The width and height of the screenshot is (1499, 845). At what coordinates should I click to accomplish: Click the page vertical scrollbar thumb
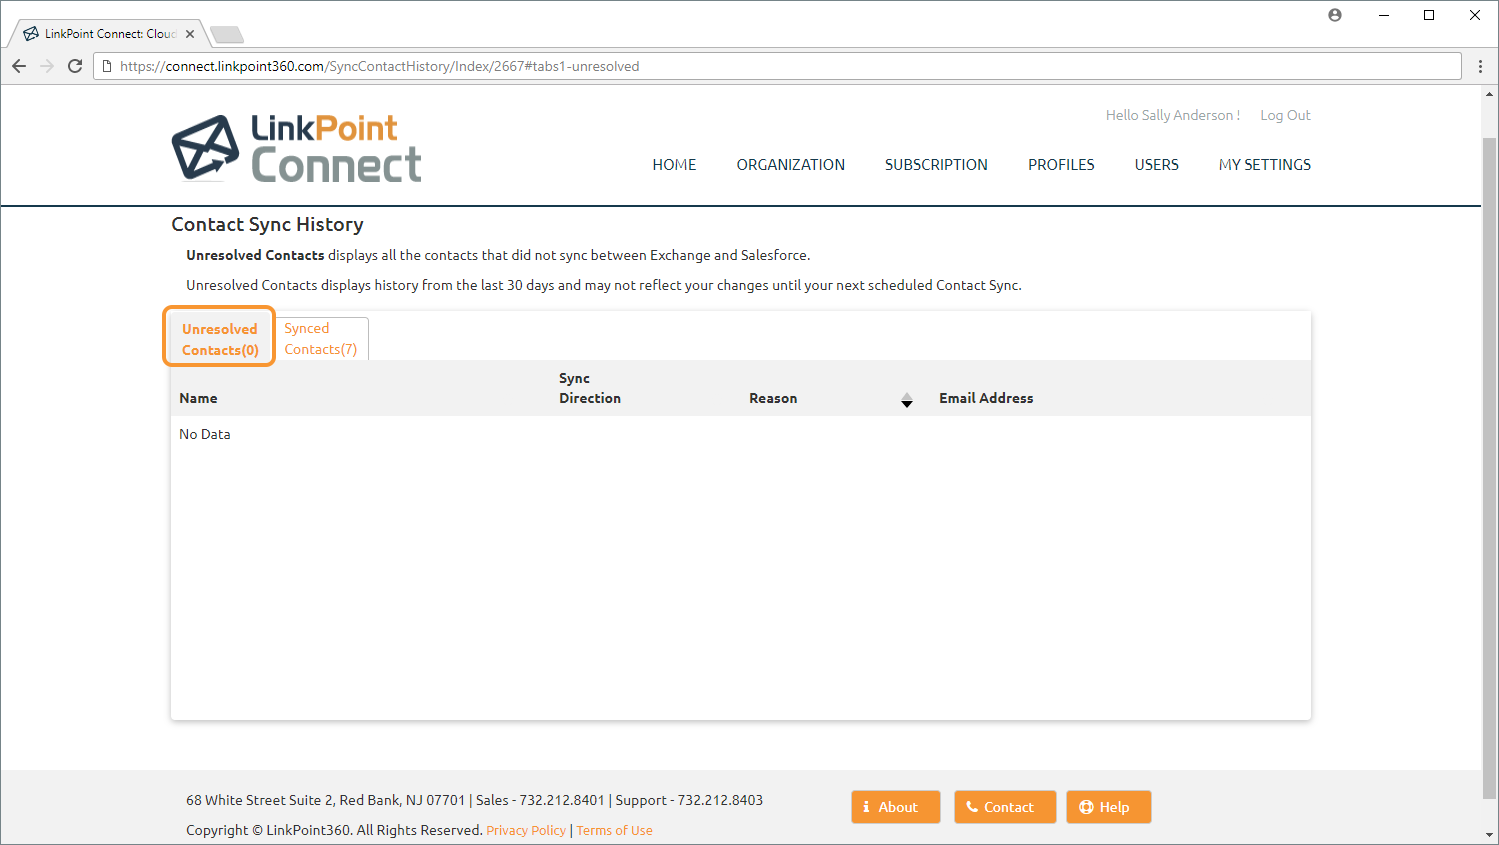[1489, 468]
